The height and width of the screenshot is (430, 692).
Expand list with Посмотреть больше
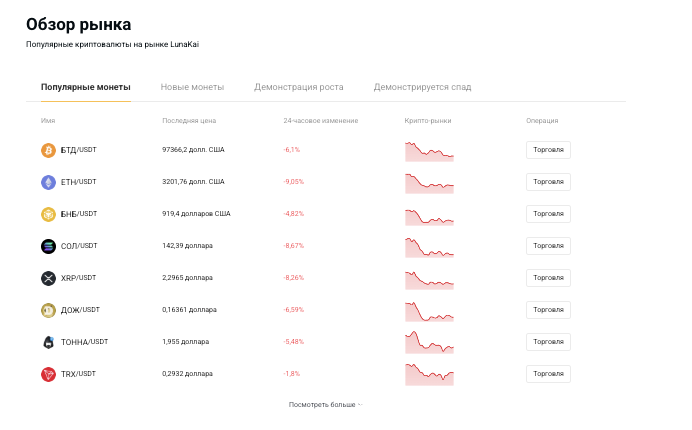point(324,405)
